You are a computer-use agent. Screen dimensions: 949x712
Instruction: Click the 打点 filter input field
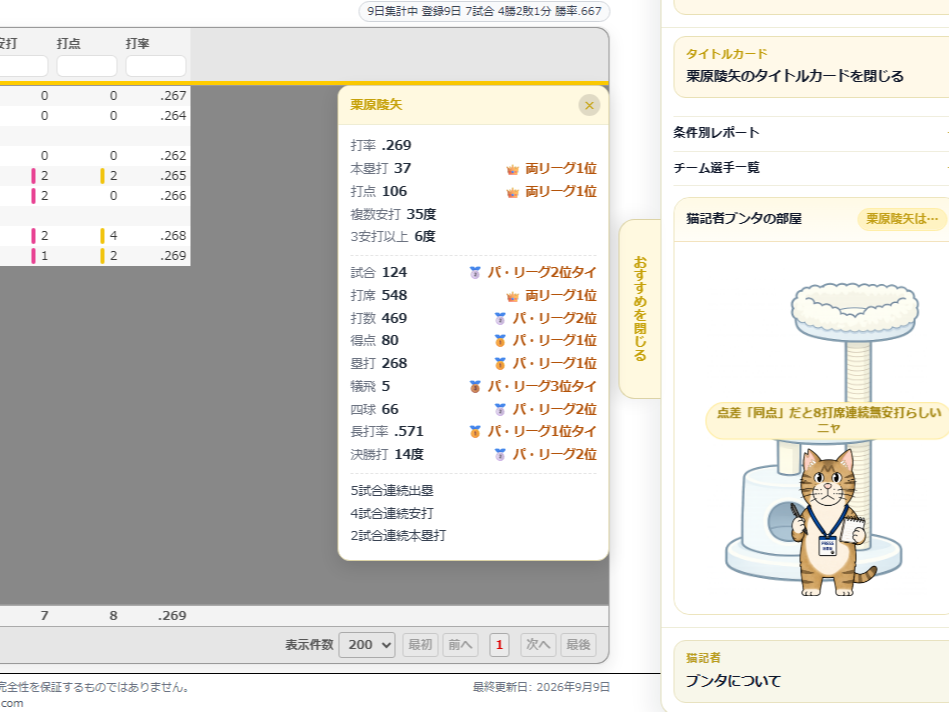click(87, 65)
